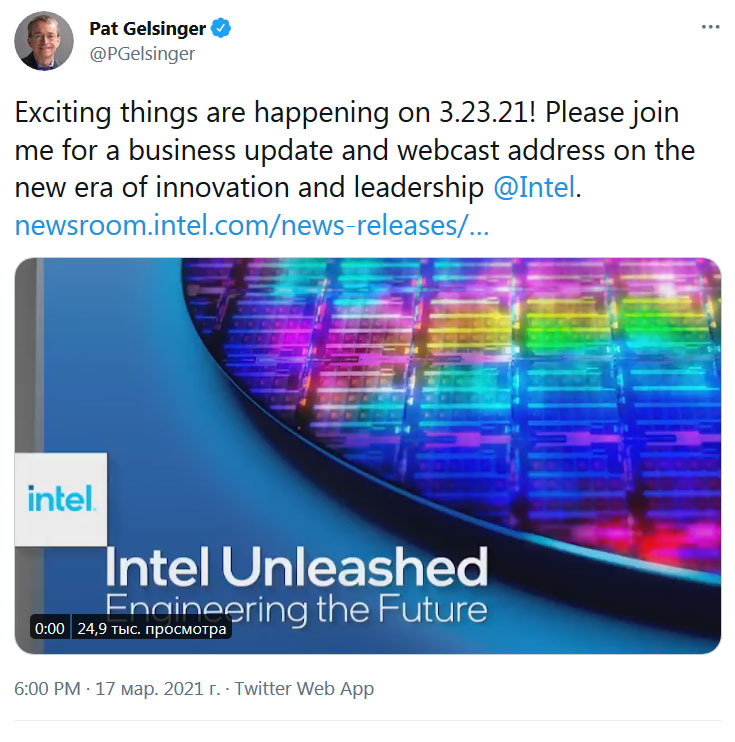
Task: Open the tweet's three-dot more options menu
Action: tap(709, 28)
